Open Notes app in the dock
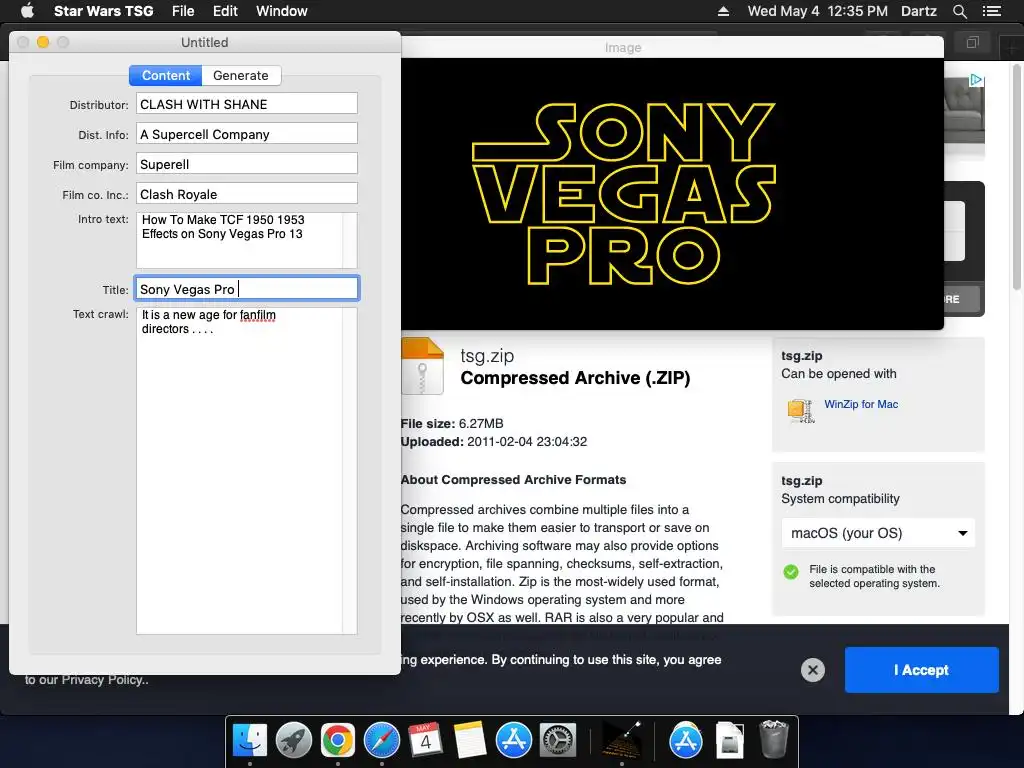The width and height of the screenshot is (1024, 768). coord(470,741)
